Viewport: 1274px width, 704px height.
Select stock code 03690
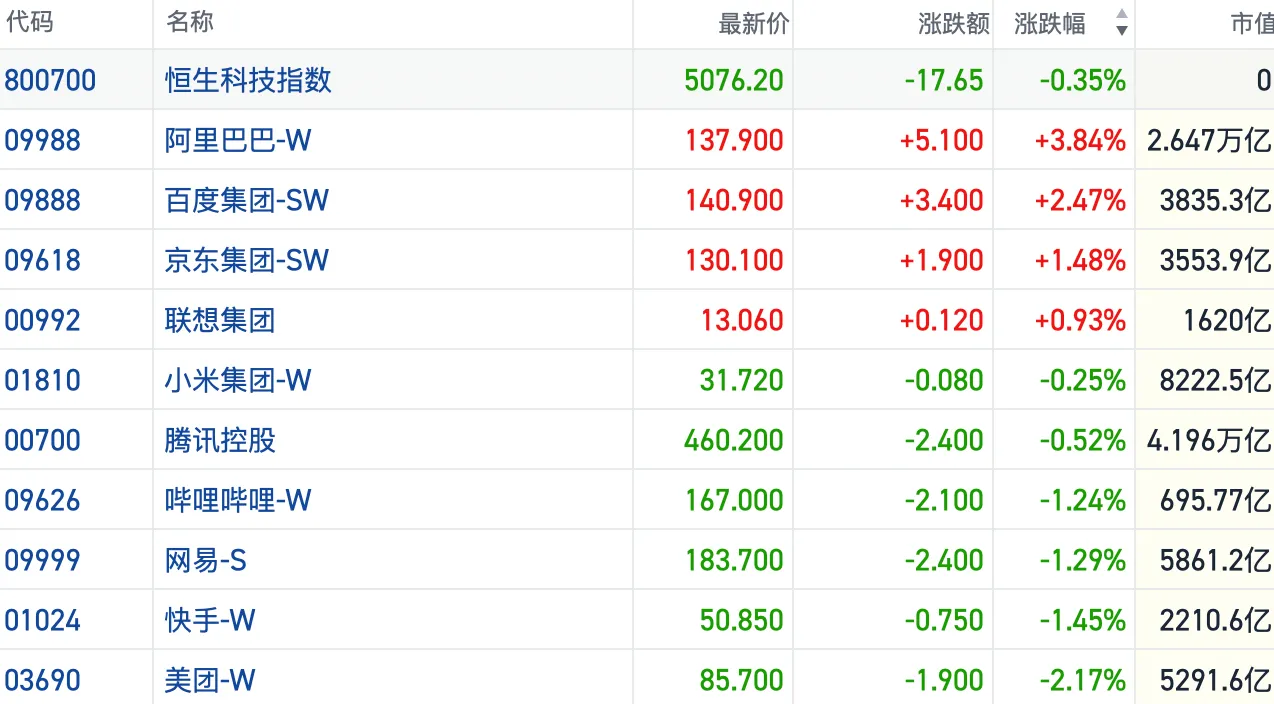coord(42,680)
